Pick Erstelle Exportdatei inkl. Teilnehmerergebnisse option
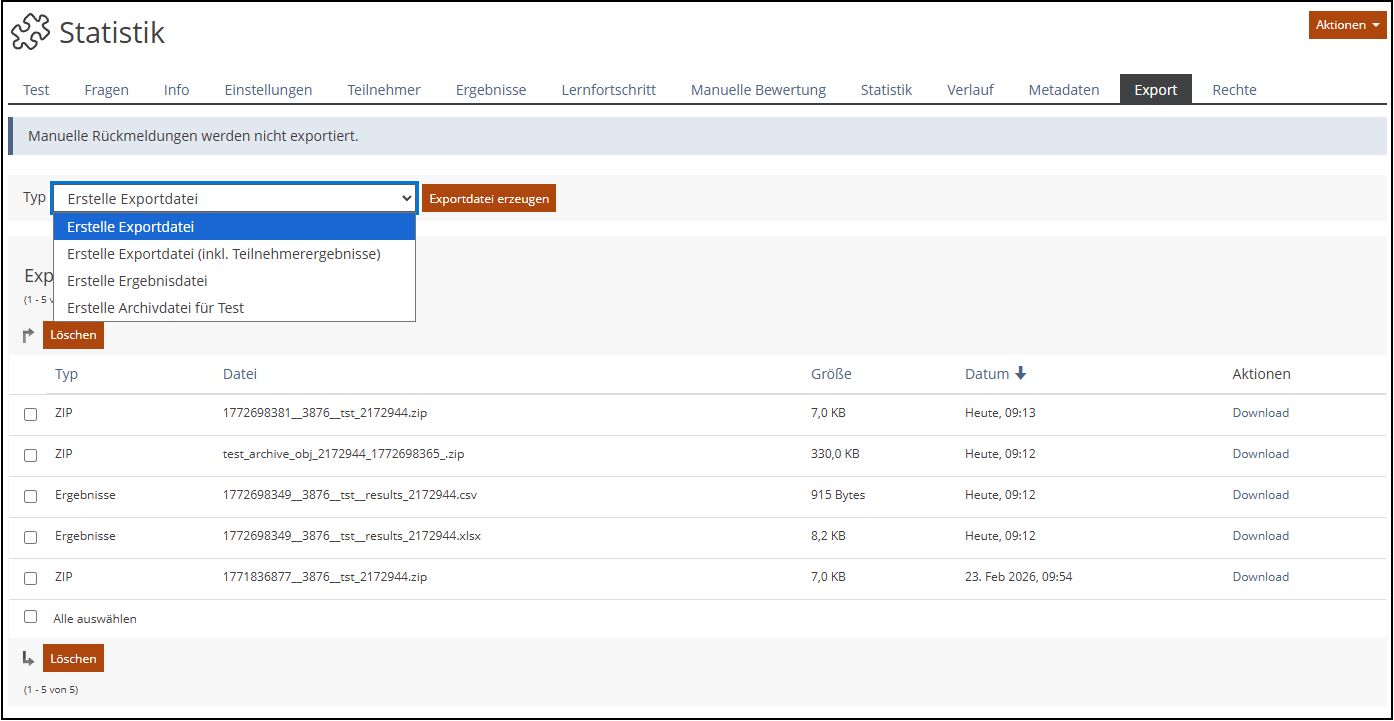The width and height of the screenshot is (1394, 721). click(223, 254)
